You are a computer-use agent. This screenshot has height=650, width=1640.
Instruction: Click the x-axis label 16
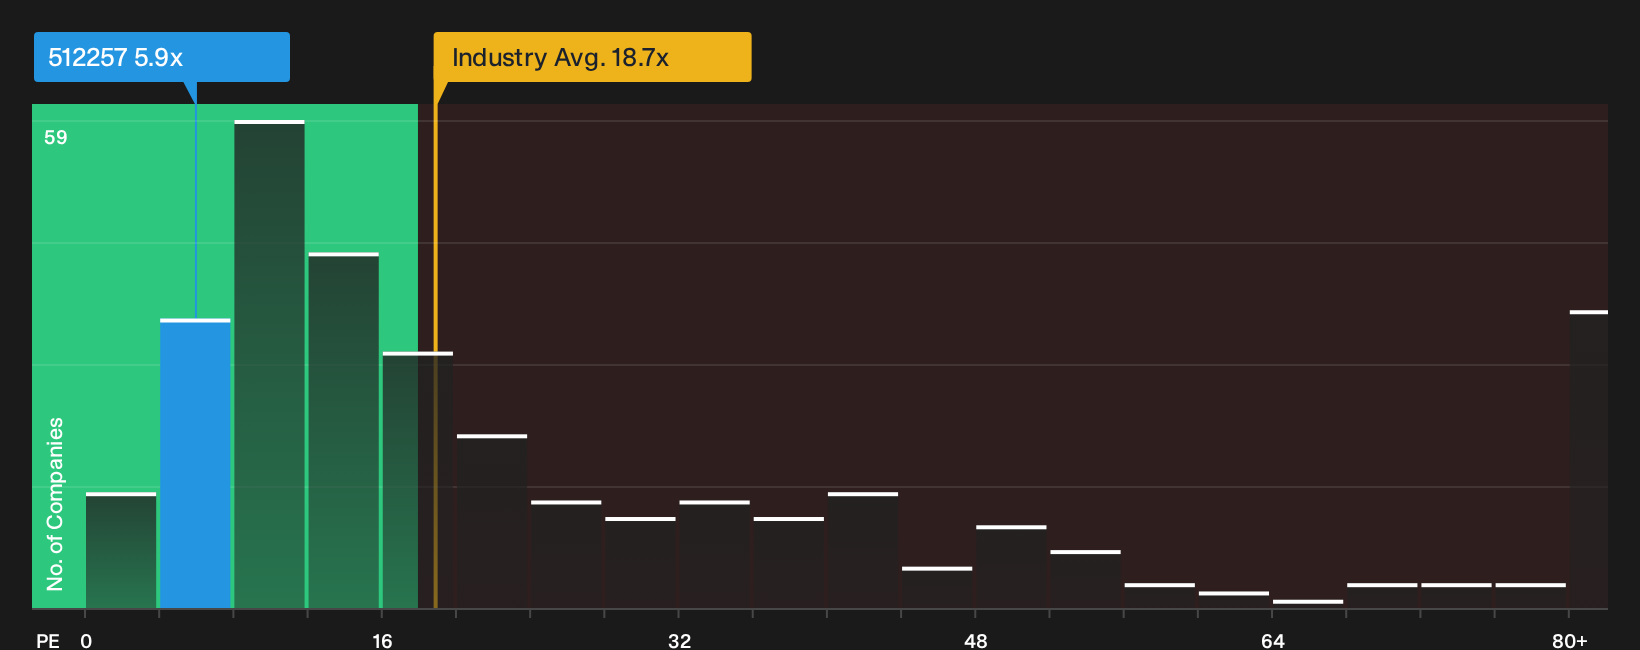click(x=383, y=640)
